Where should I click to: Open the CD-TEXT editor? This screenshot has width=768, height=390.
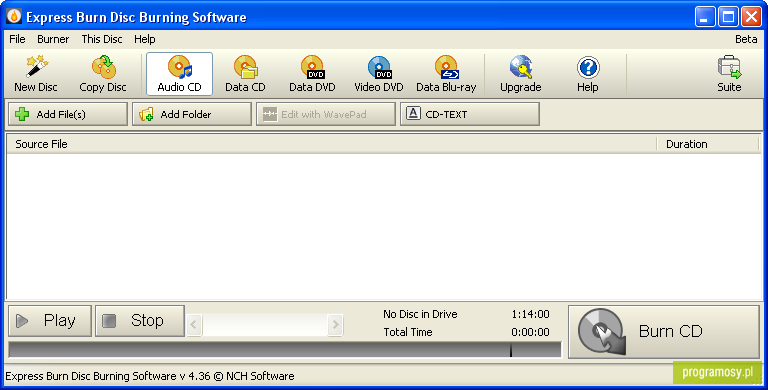pos(470,114)
